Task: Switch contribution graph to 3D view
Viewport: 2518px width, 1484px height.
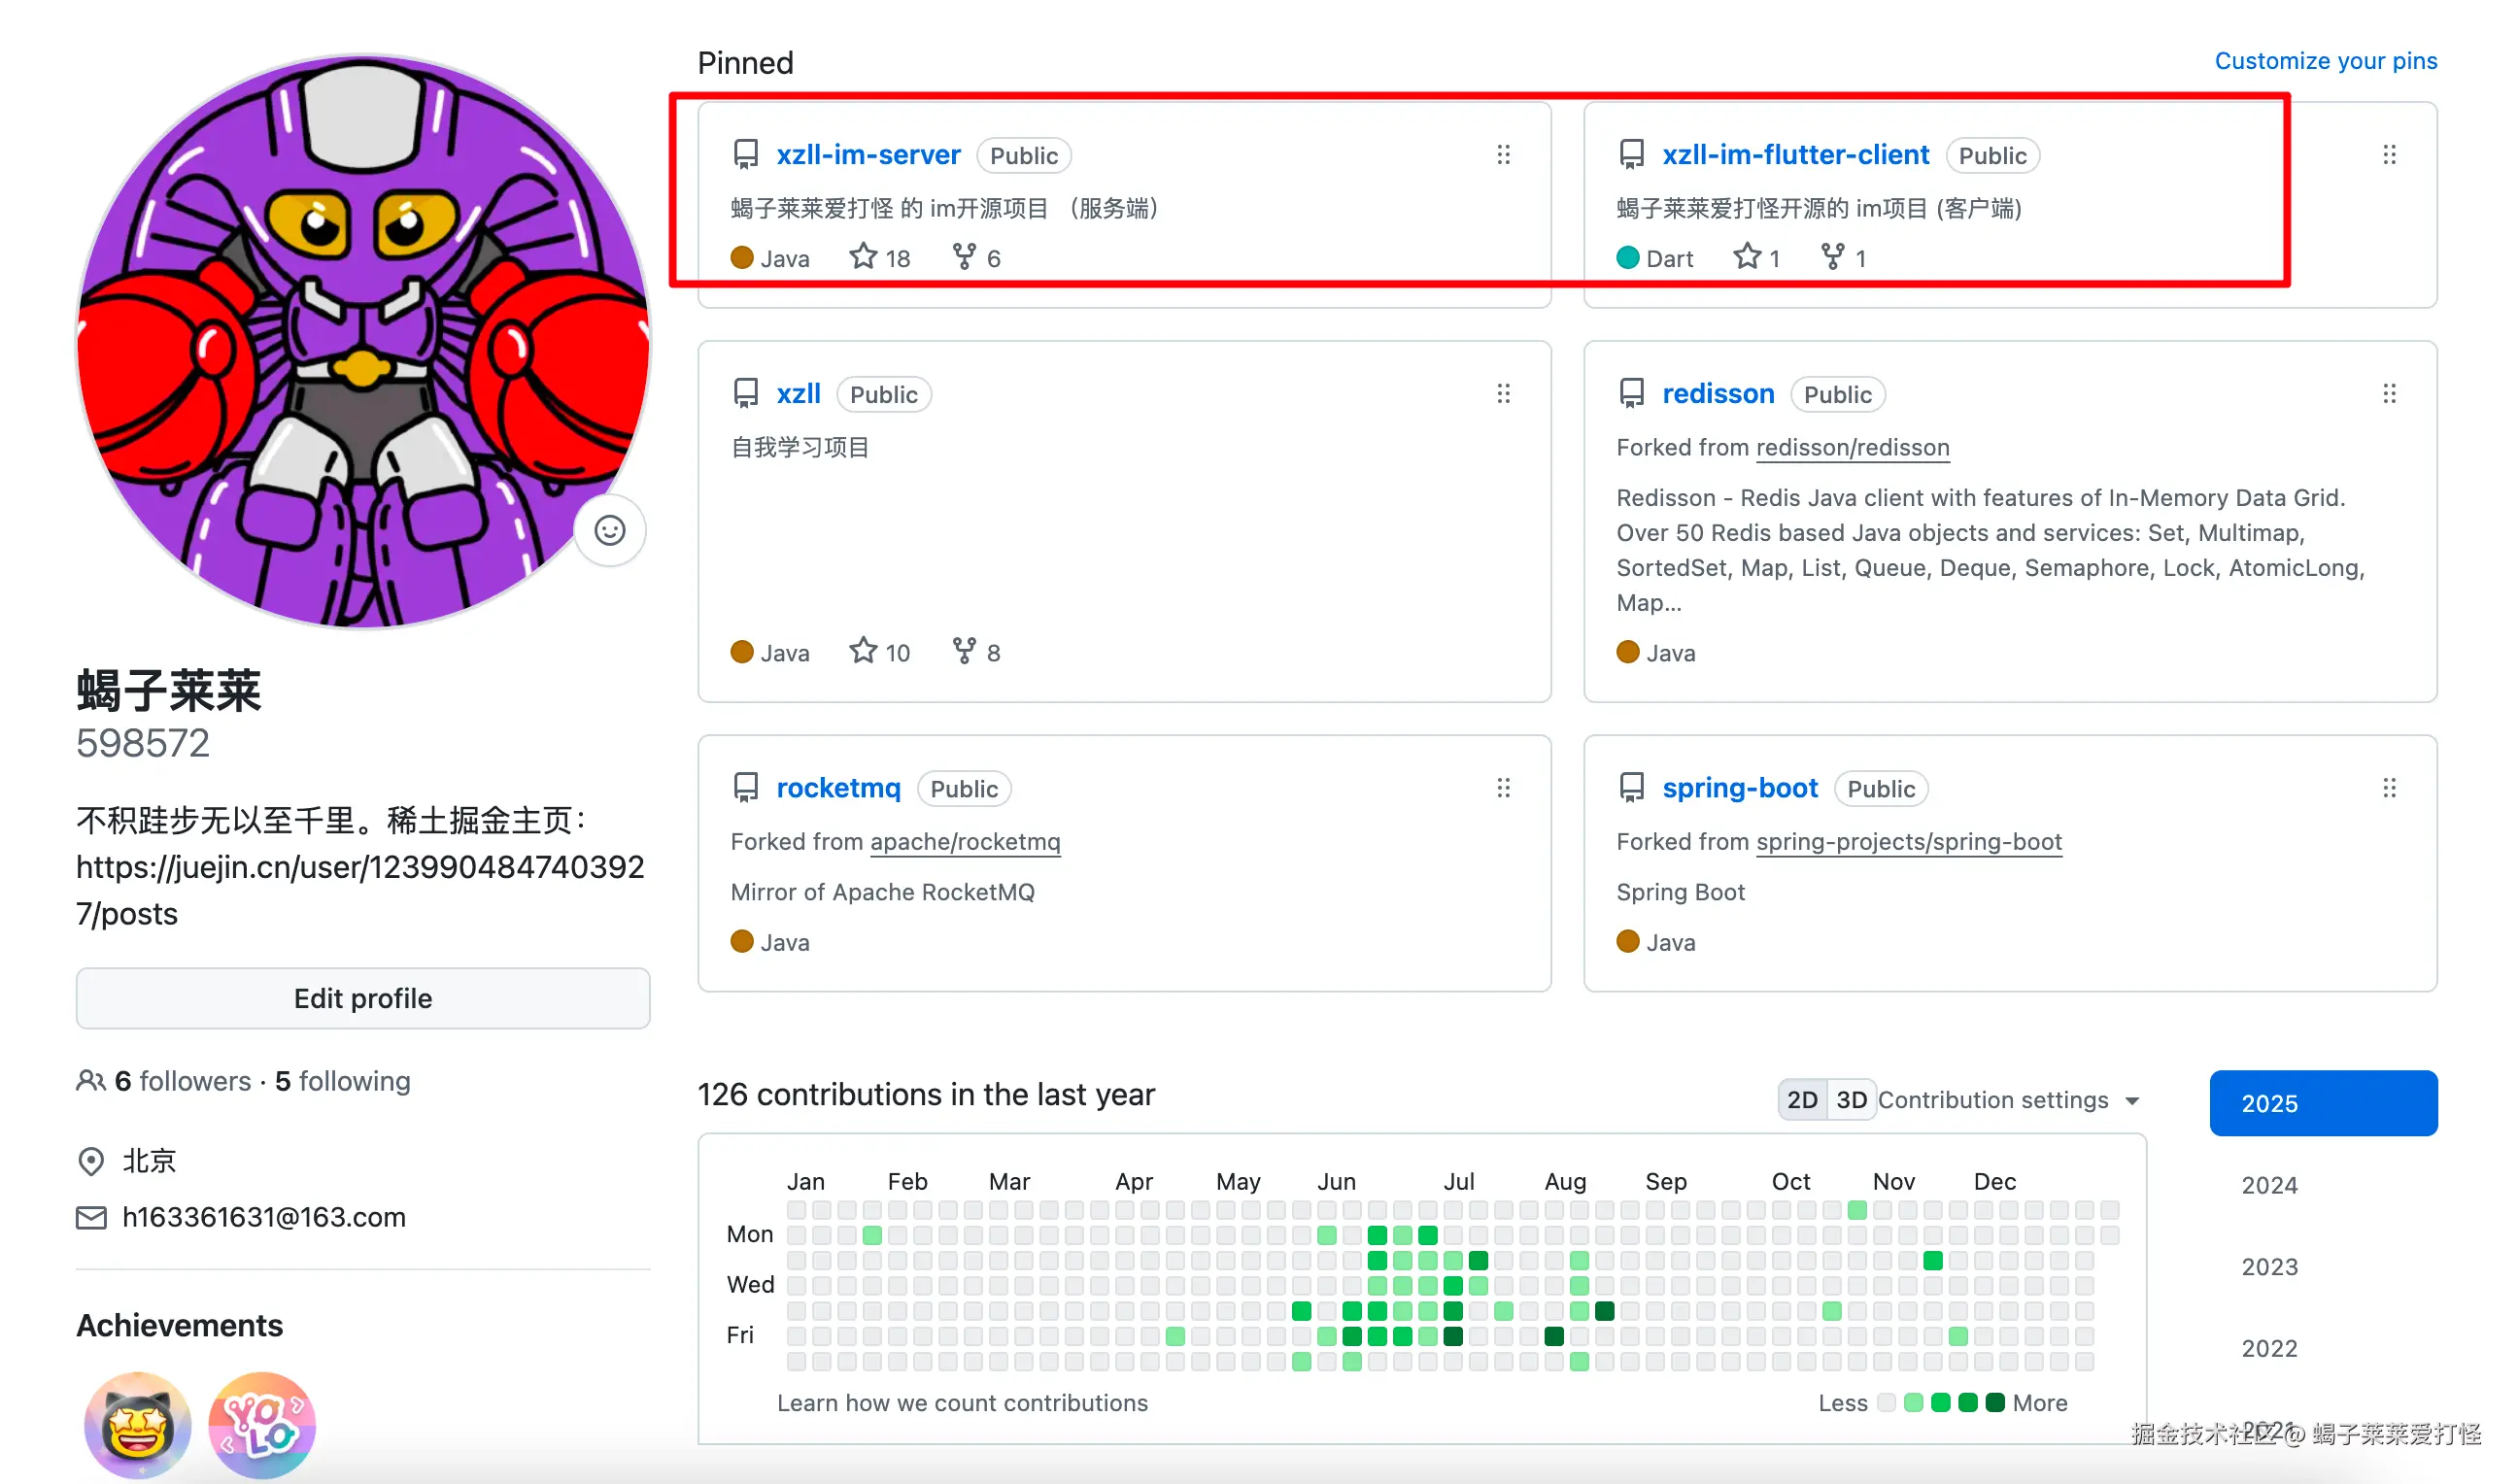Action: pos(1850,1100)
